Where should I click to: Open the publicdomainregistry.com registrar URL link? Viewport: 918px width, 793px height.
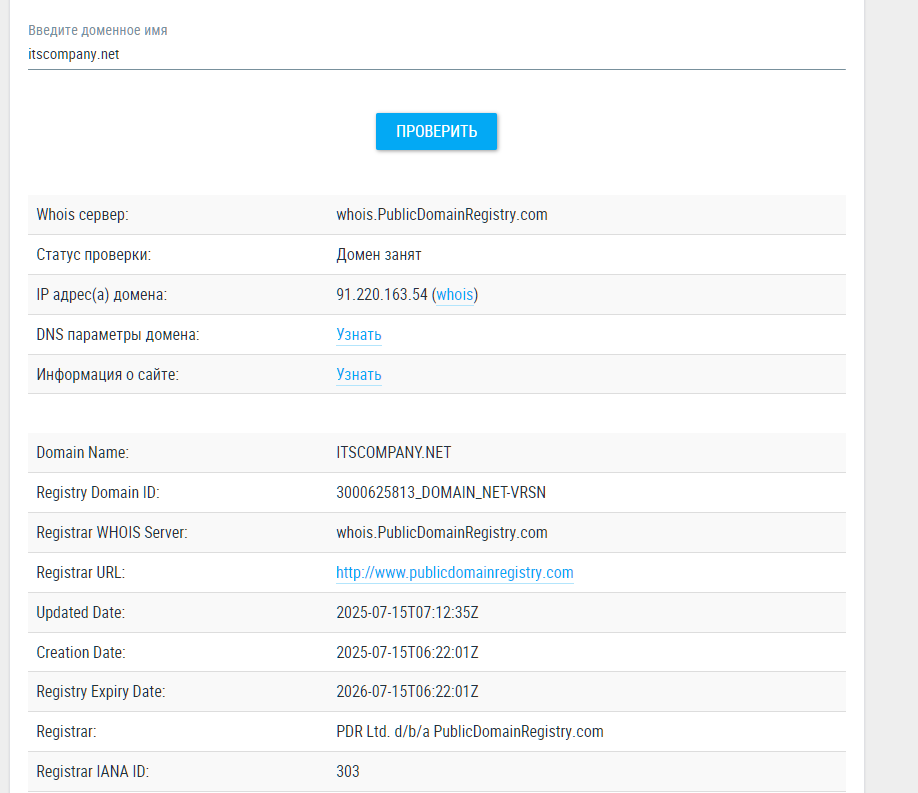point(454,573)
